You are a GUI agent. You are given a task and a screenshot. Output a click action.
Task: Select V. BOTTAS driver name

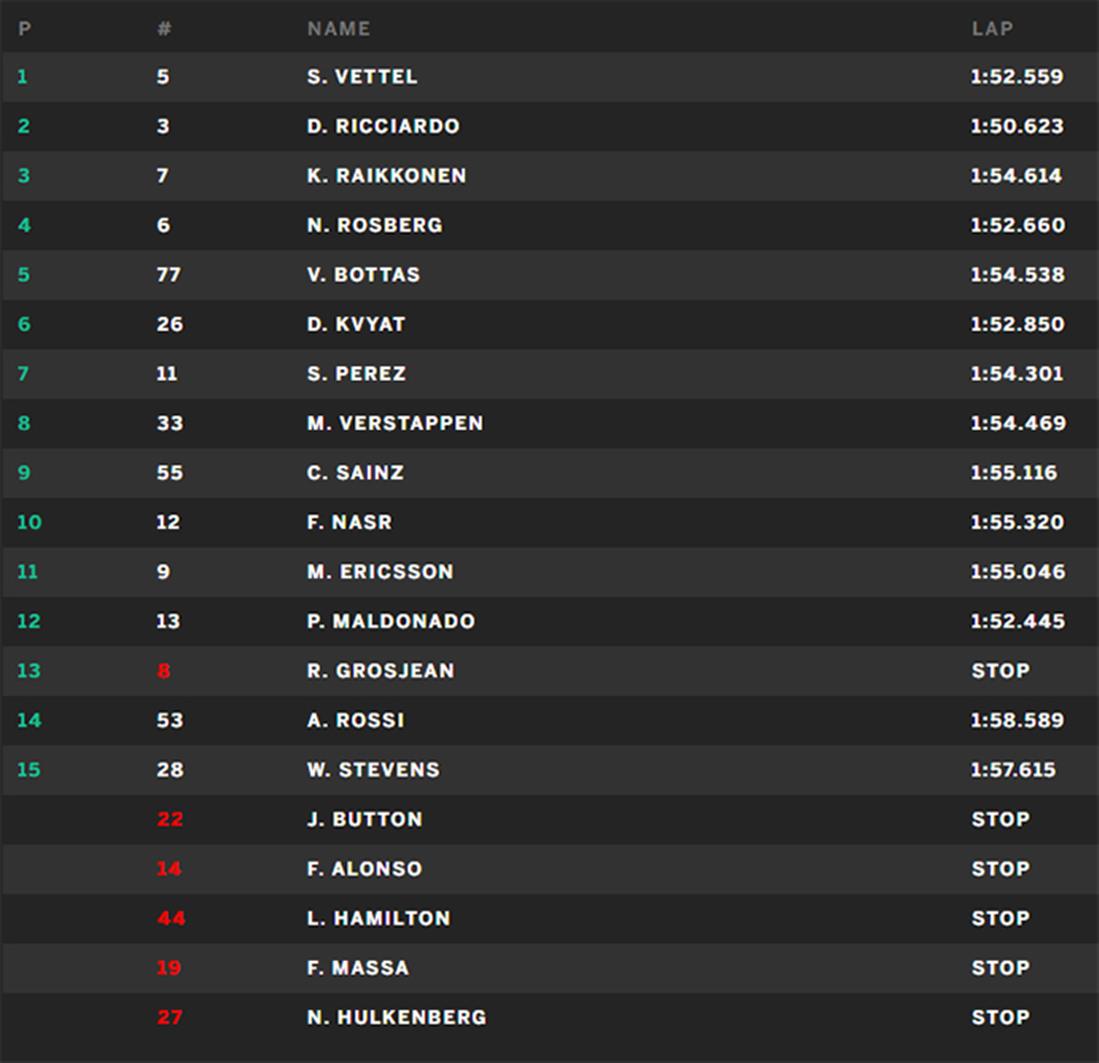[x=363, y=275]
